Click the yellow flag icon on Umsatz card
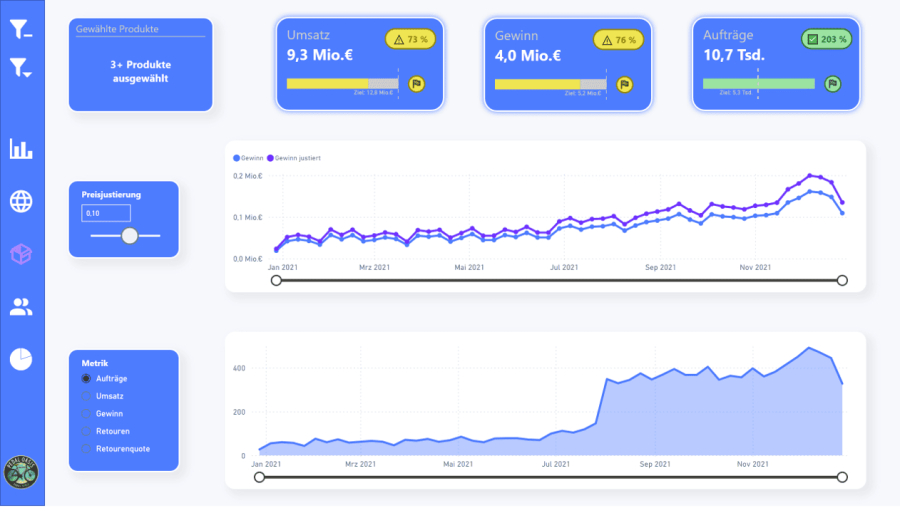900x513 pixels. (x=417, y=84)
